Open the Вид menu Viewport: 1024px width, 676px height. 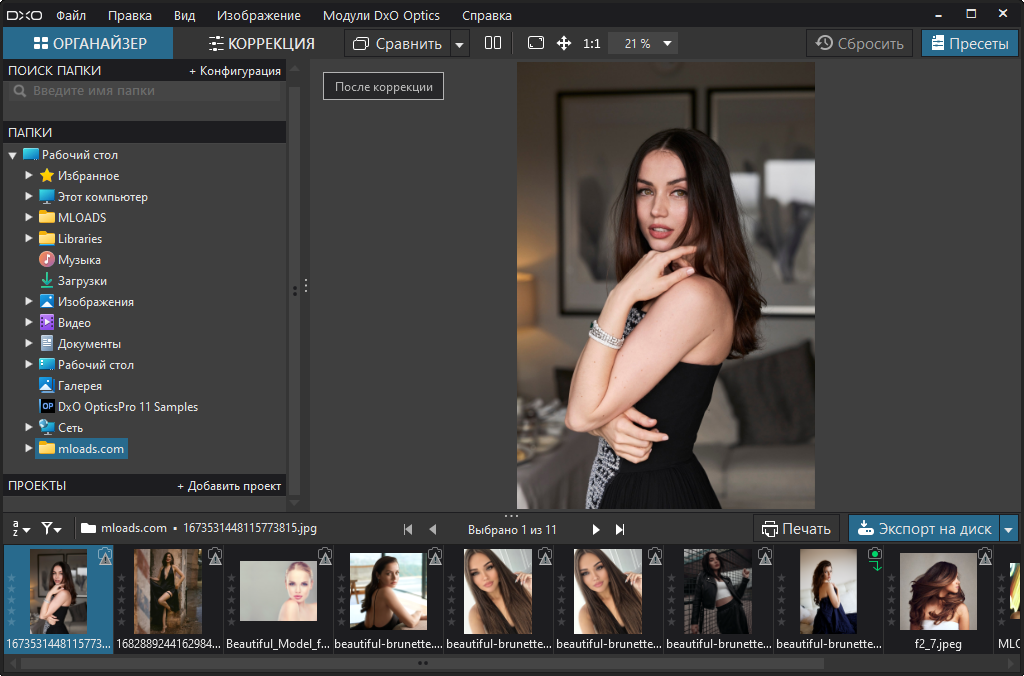pos(184,15)
